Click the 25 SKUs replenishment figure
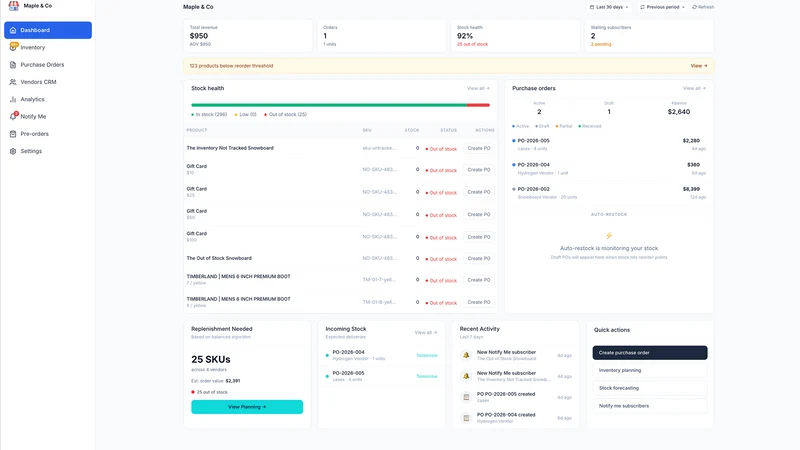The height and width of the screenshot is (450, 800). pos(211,359)
